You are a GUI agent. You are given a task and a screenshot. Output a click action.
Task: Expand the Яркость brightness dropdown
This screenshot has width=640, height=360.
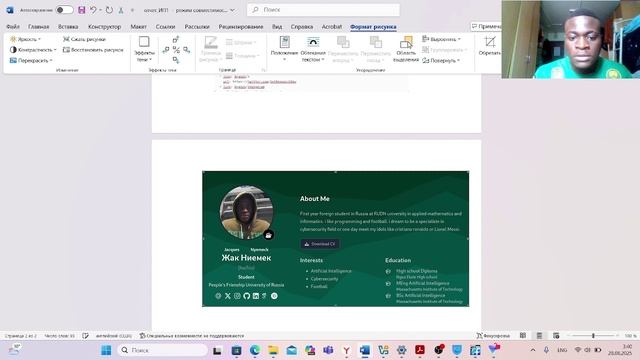click(25, 39)
